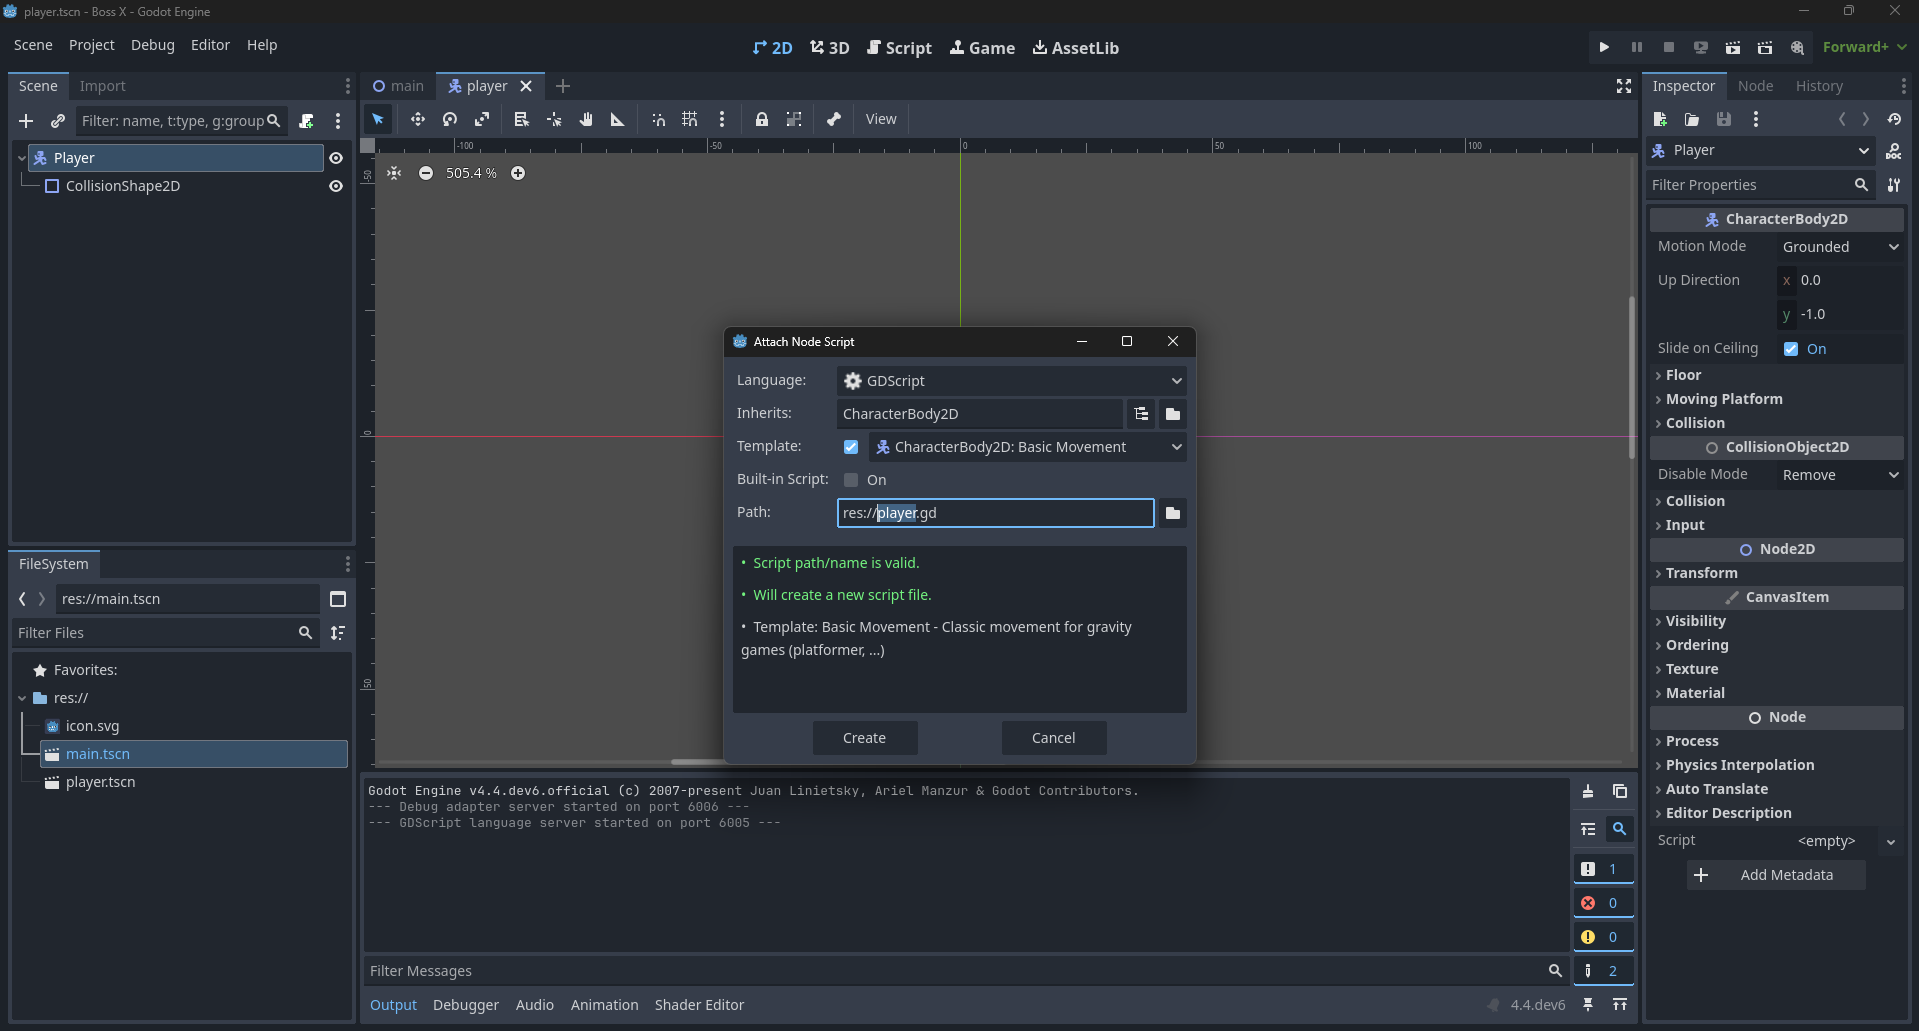This screenshot has height=1031, width=1919.
Task: Open Inspector history clock icon
Action: 1894,119
